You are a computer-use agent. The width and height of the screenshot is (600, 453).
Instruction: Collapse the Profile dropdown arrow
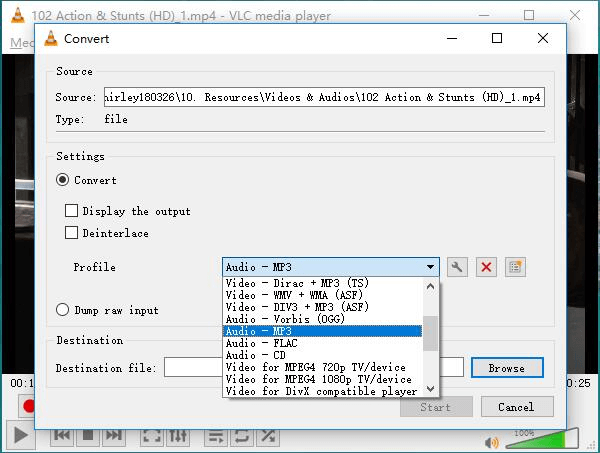(x=430, y=267)
